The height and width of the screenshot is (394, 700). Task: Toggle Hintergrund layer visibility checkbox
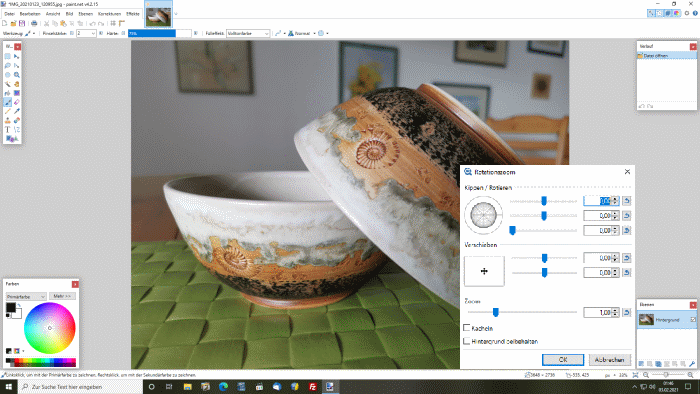(693, 319)
